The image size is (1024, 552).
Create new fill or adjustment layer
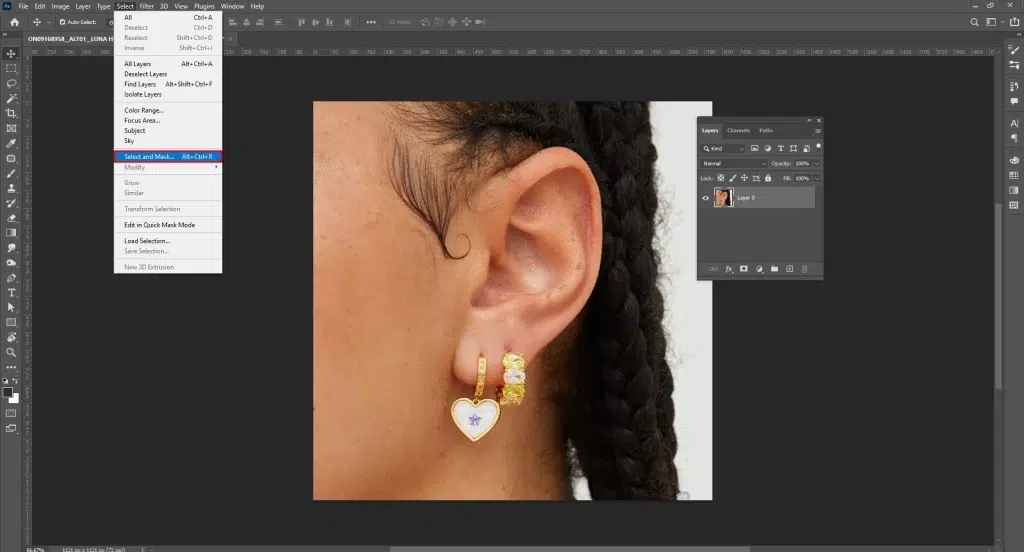[x=759, y=269]
